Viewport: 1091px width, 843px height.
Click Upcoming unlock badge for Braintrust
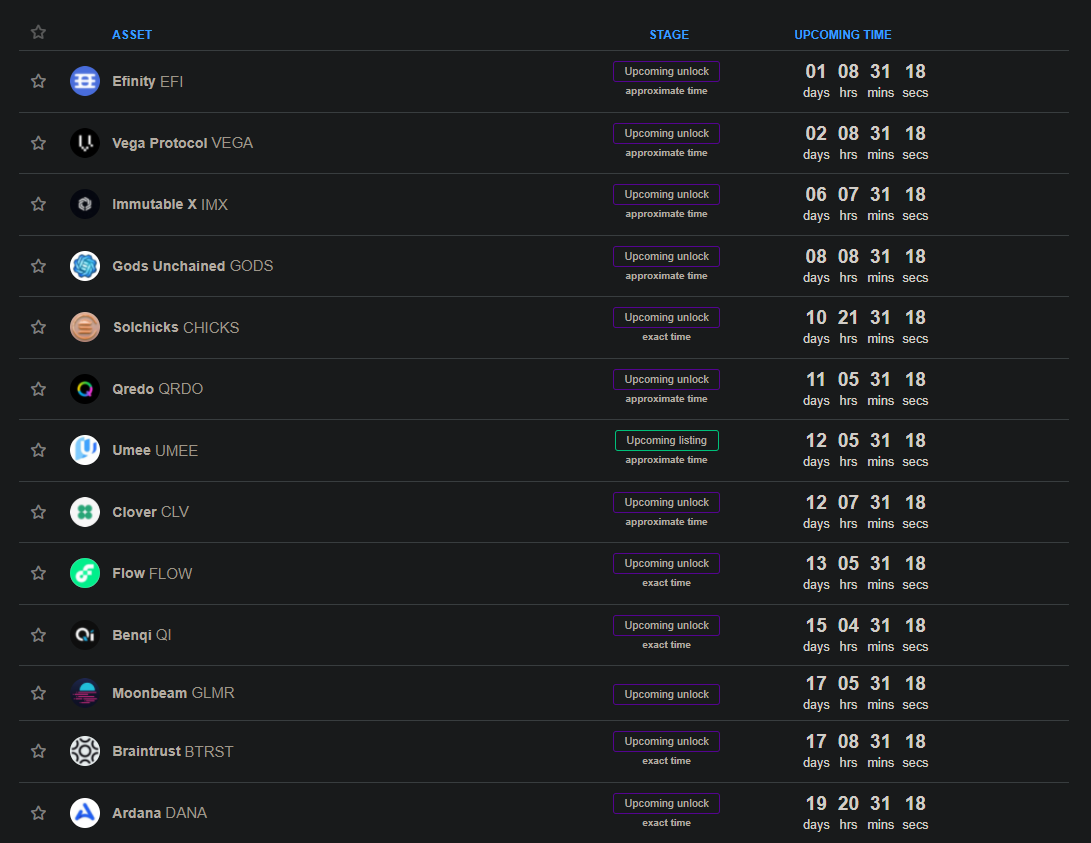667,741
